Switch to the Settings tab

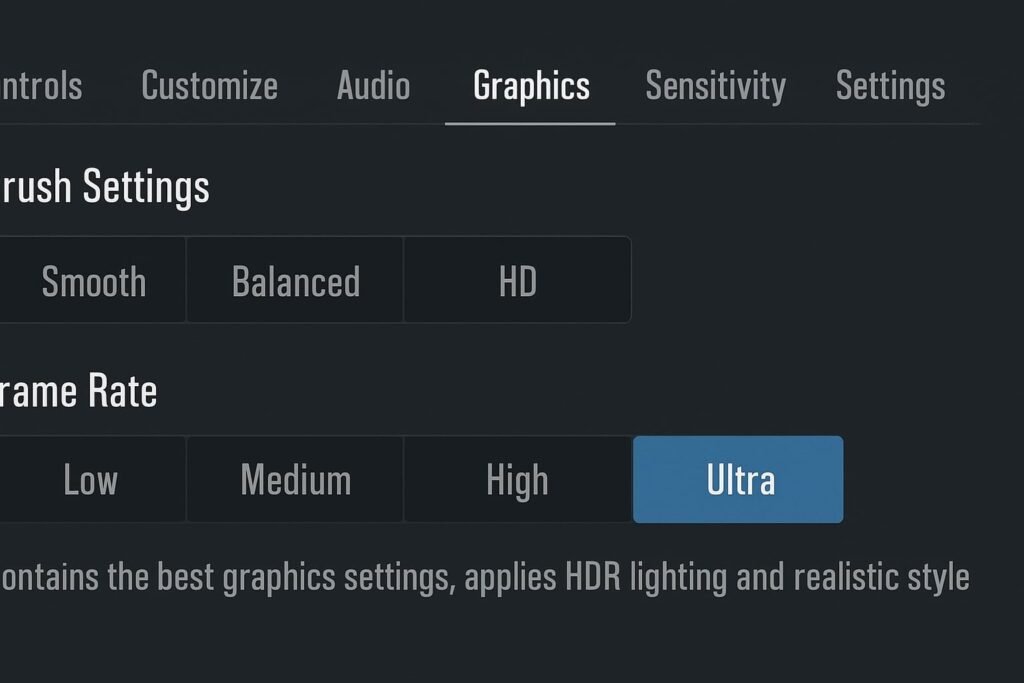[890, 85]
